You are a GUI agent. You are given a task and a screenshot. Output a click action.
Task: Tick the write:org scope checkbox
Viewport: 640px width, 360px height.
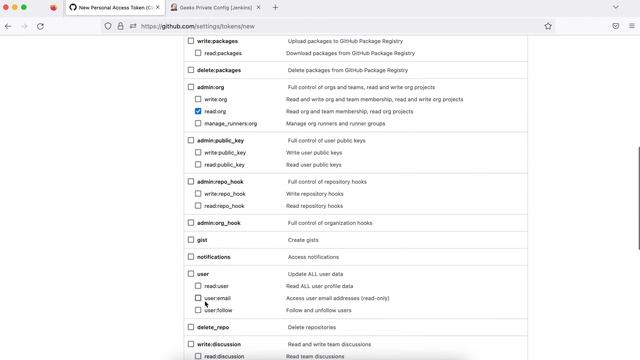pyautogui.click(x=198, y=99)
